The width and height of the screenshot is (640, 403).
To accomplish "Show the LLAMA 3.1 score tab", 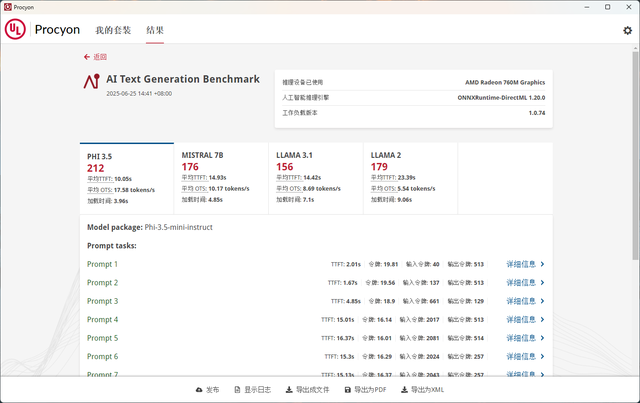I will [x=315, y=175].
